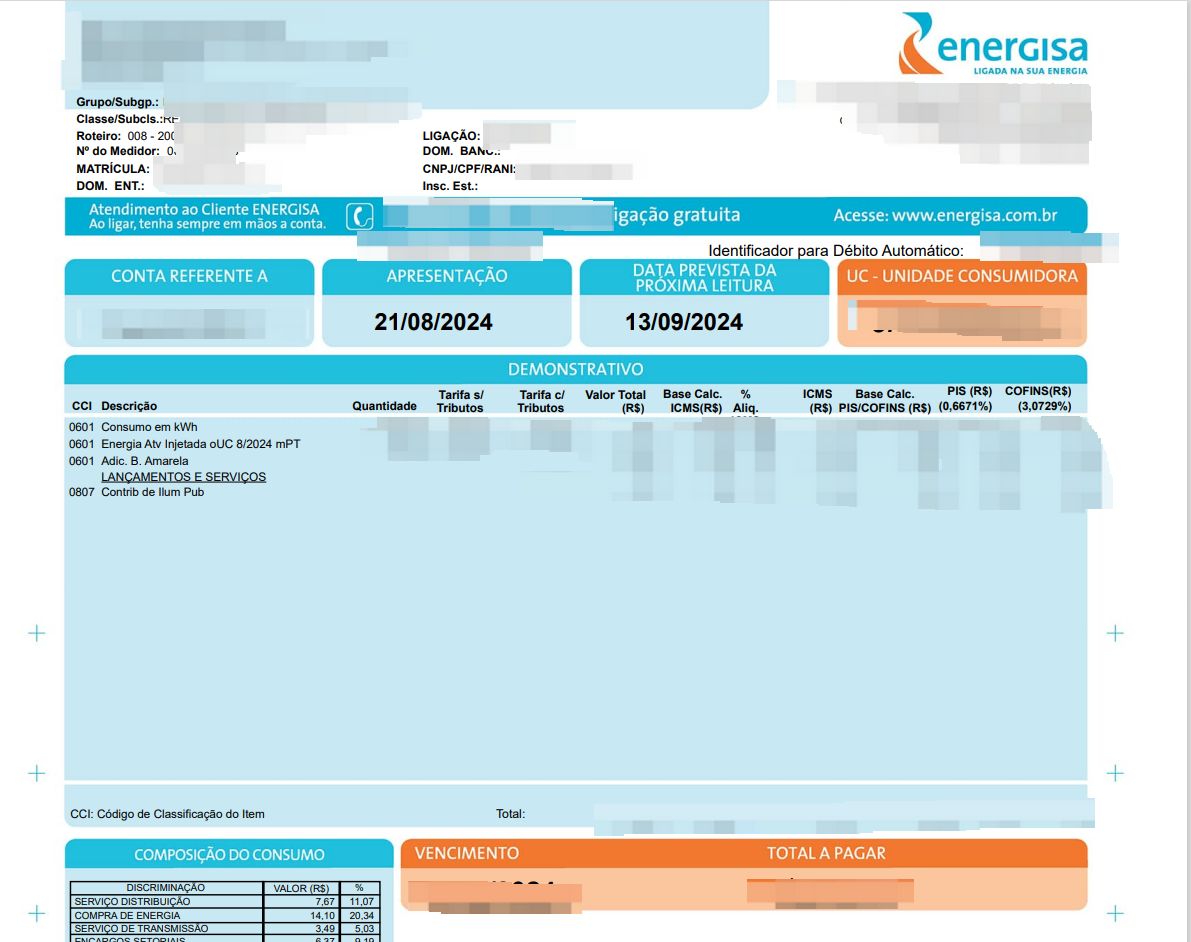This screenshot has height=942, width=1191.
Task: Click 'CCI: Código de Classificação do Item' note
Action: tap(167, 814)
